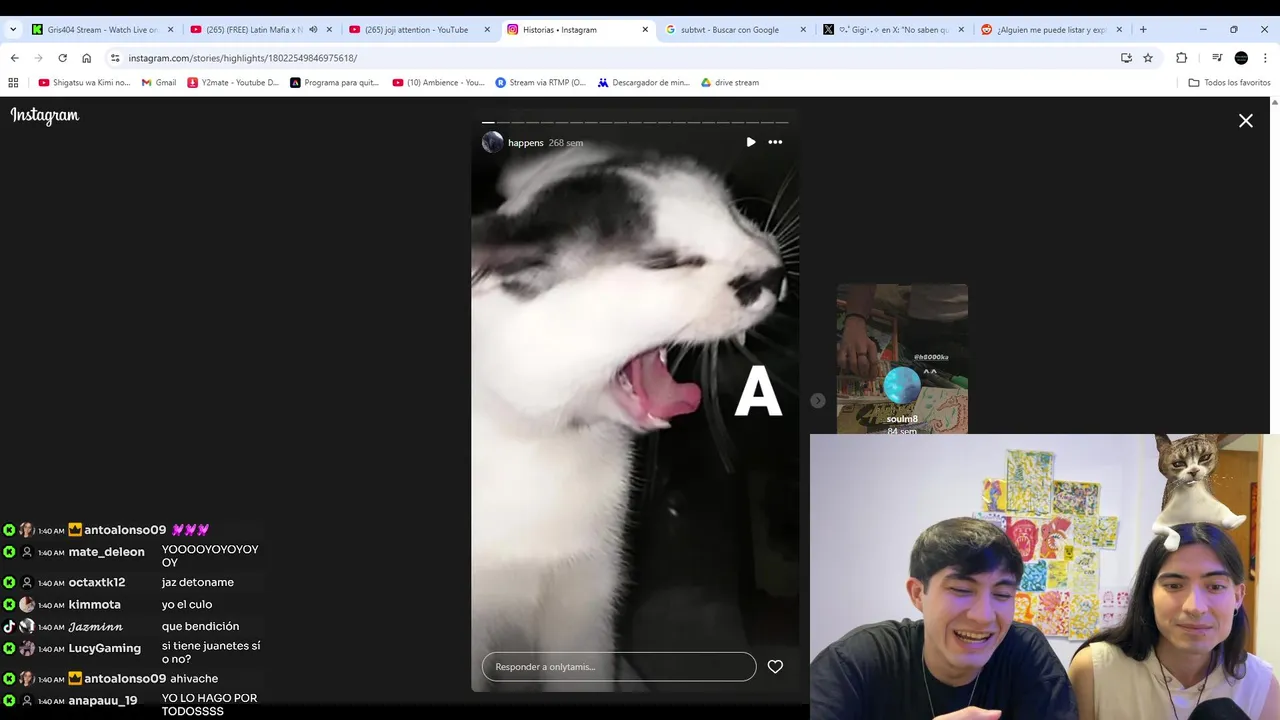
Task: Click the message 'que bendición'
Action: (x=200, y=626)
